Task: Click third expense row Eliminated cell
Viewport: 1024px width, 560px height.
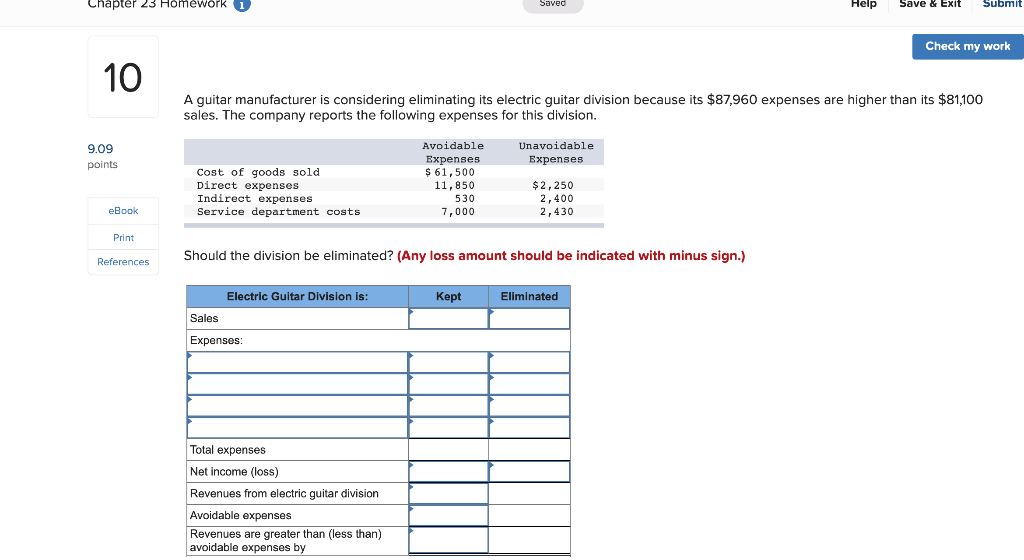Action: click(x=529, y=406)
